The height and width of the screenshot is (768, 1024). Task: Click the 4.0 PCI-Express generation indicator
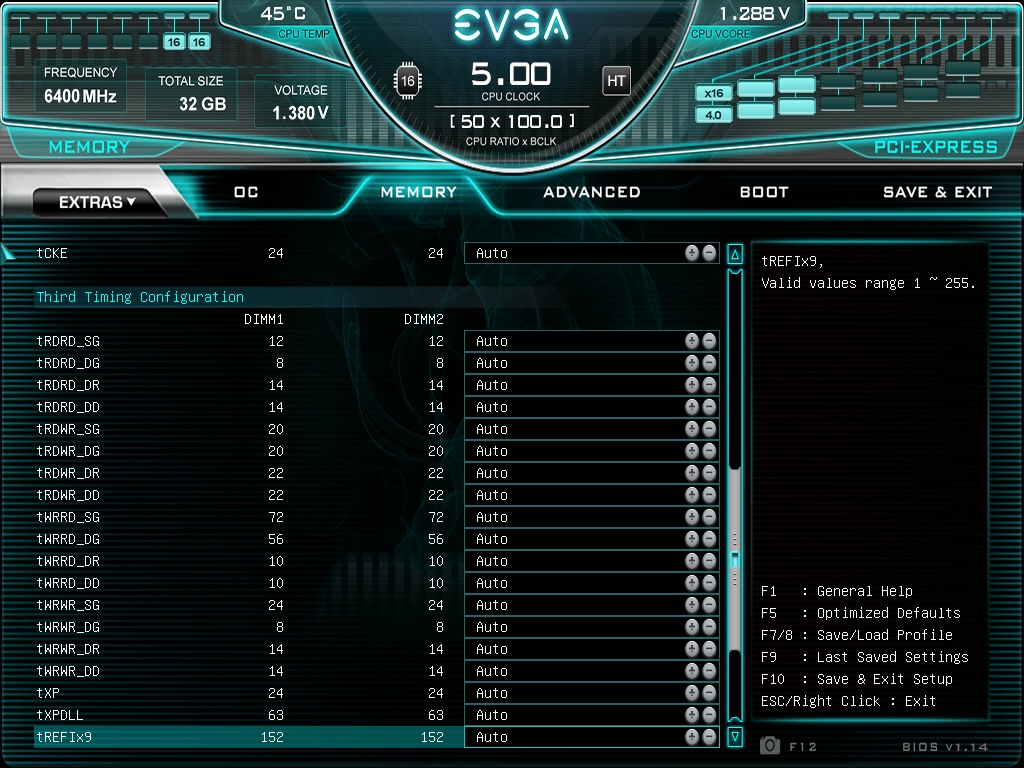713,115
